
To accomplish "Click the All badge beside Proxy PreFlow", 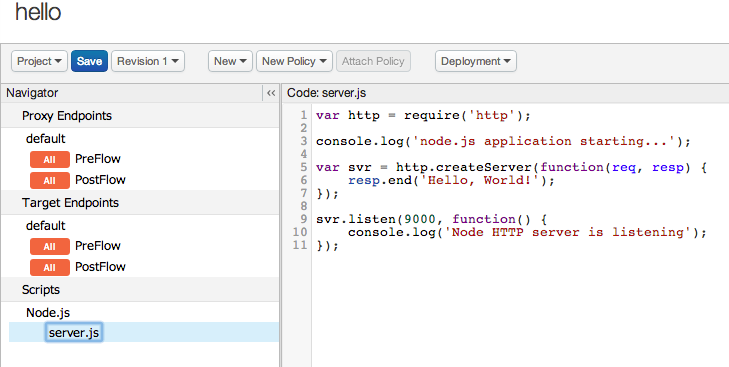I will click(50, 160).
